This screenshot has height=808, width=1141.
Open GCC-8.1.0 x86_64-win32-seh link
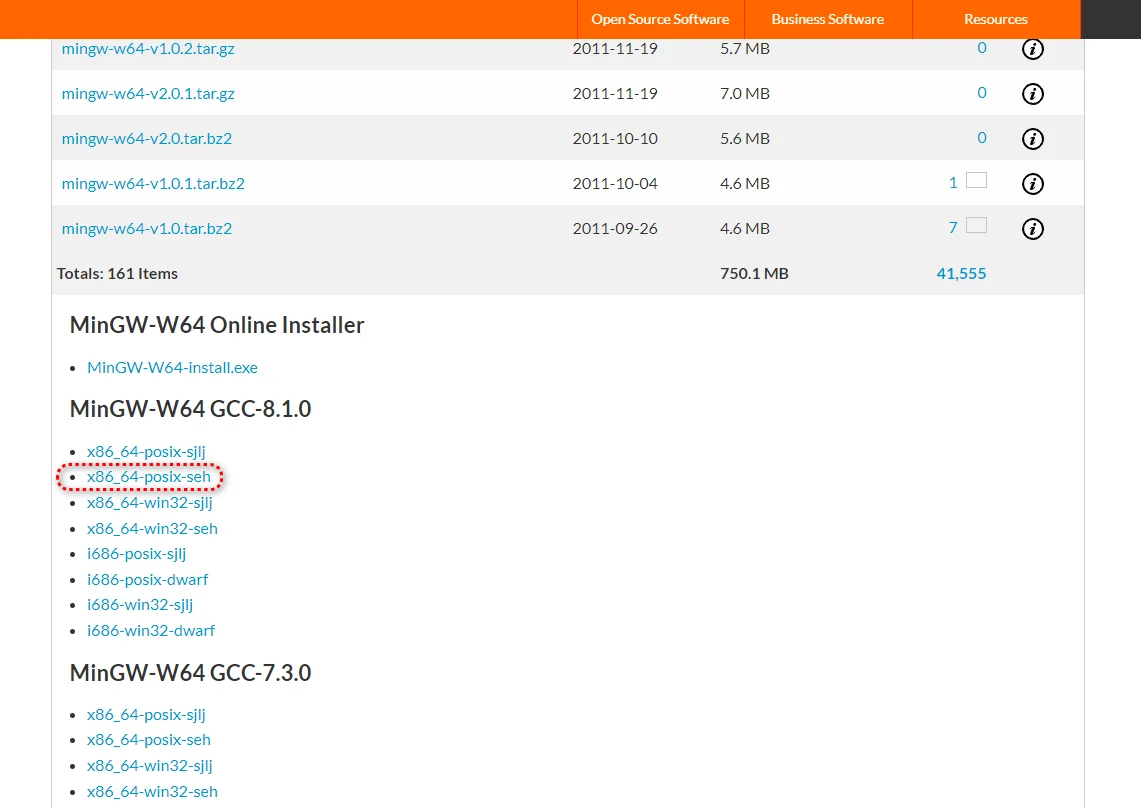click(152, 528)
